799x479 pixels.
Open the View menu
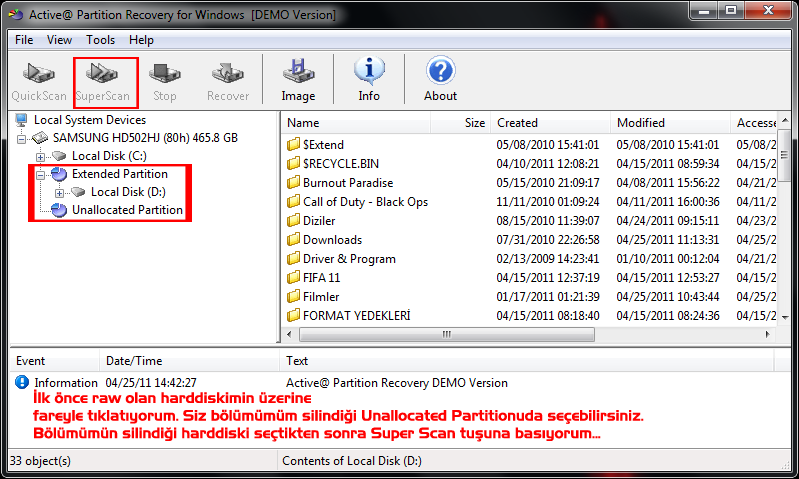59,40
